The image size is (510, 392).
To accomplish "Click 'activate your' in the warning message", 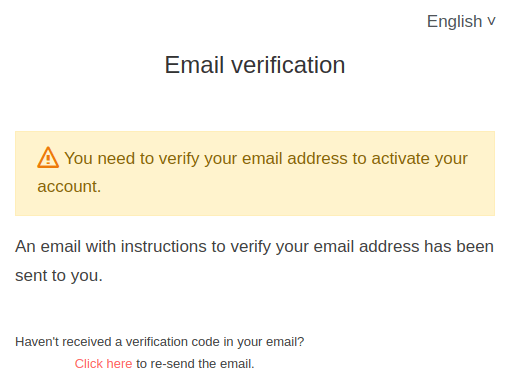I will click(x=420, y=158).
